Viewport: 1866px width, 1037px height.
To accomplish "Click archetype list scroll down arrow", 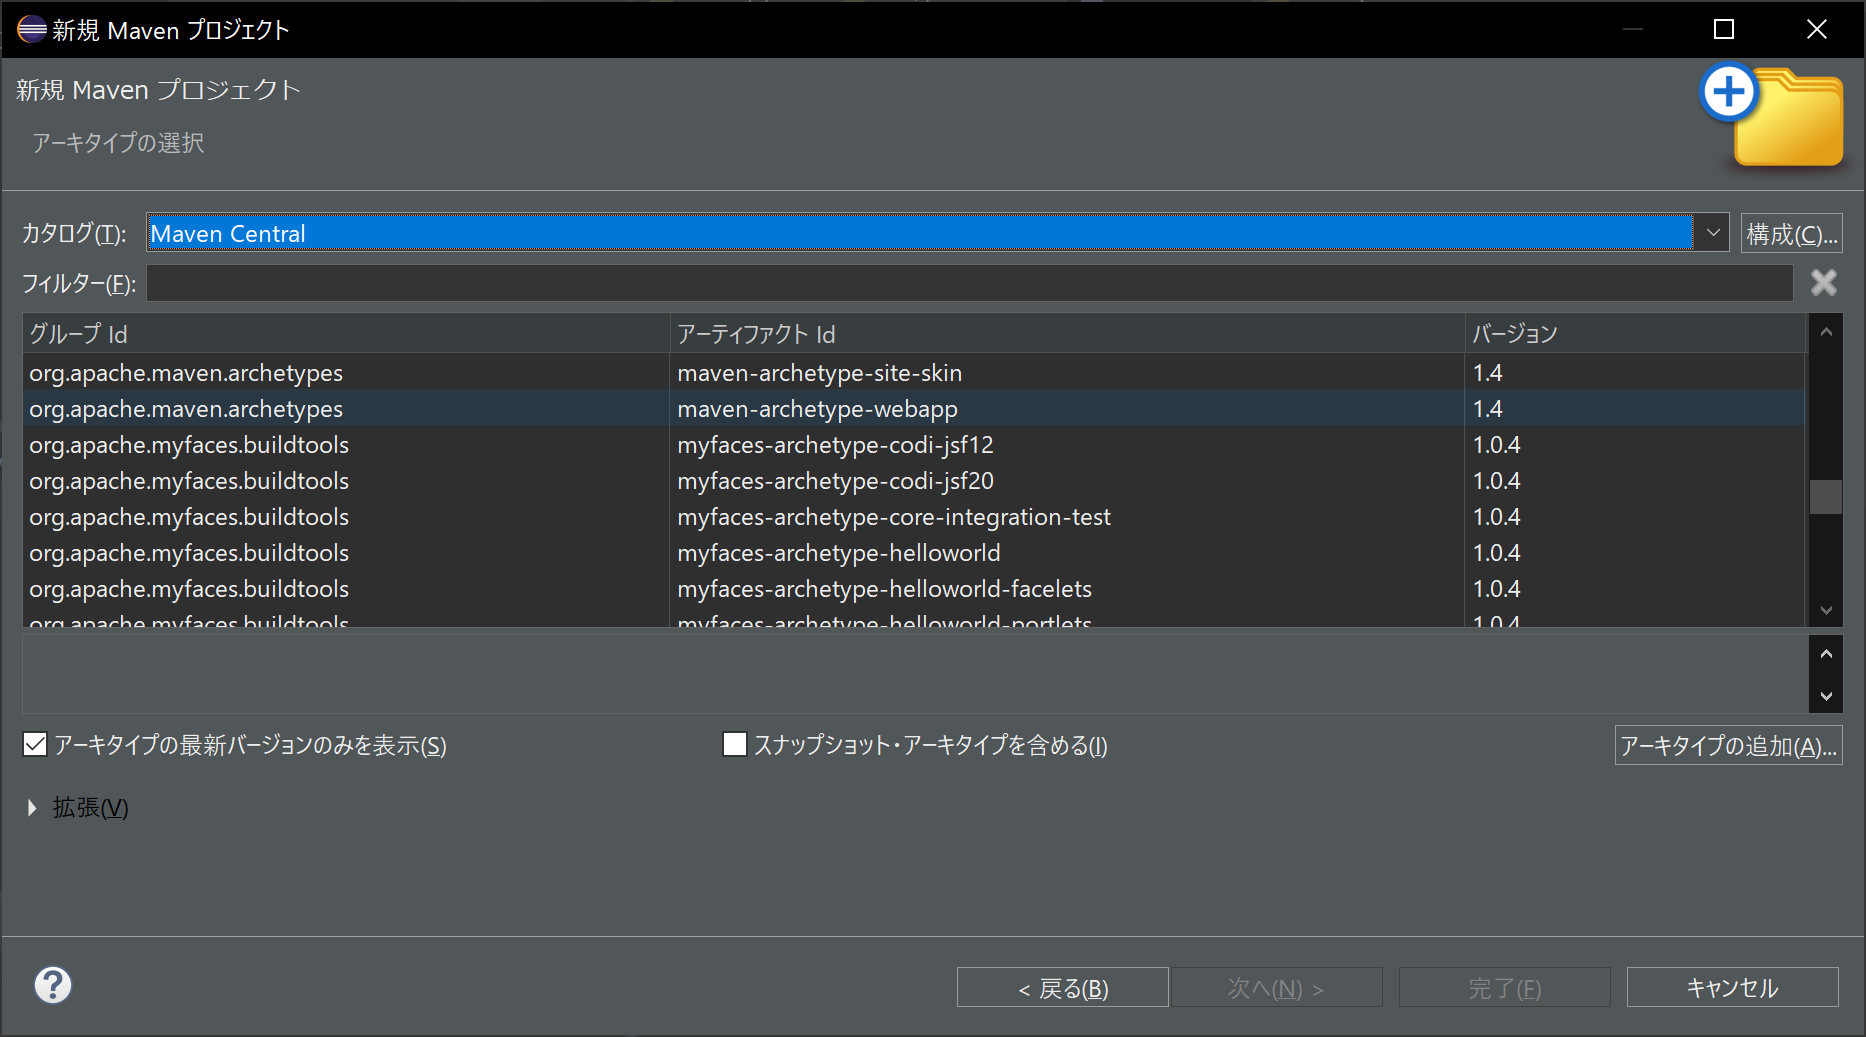I will pyautogui.click(x=1826, y=610).
